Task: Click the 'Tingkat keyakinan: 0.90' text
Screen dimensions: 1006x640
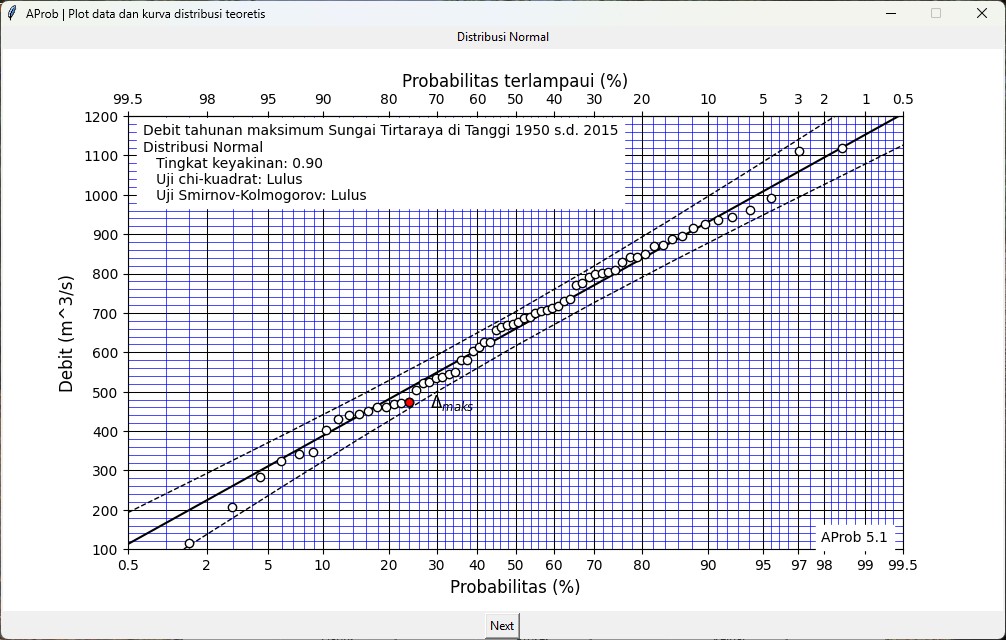Action: point(239,163)
